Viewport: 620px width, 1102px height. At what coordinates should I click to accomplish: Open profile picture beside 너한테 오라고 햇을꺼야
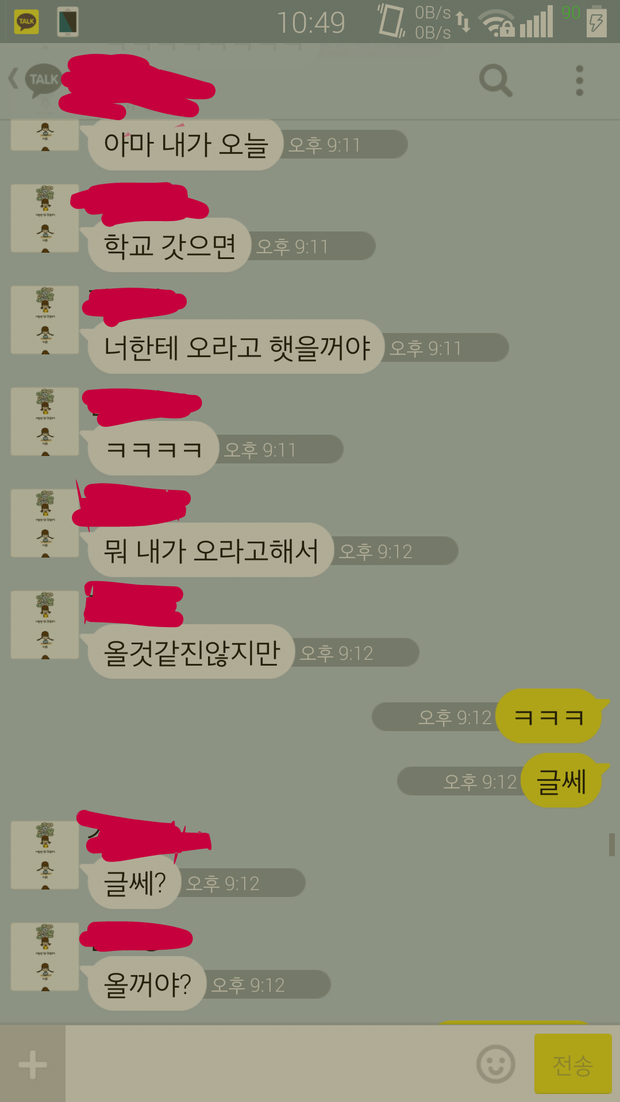[44, 320]
